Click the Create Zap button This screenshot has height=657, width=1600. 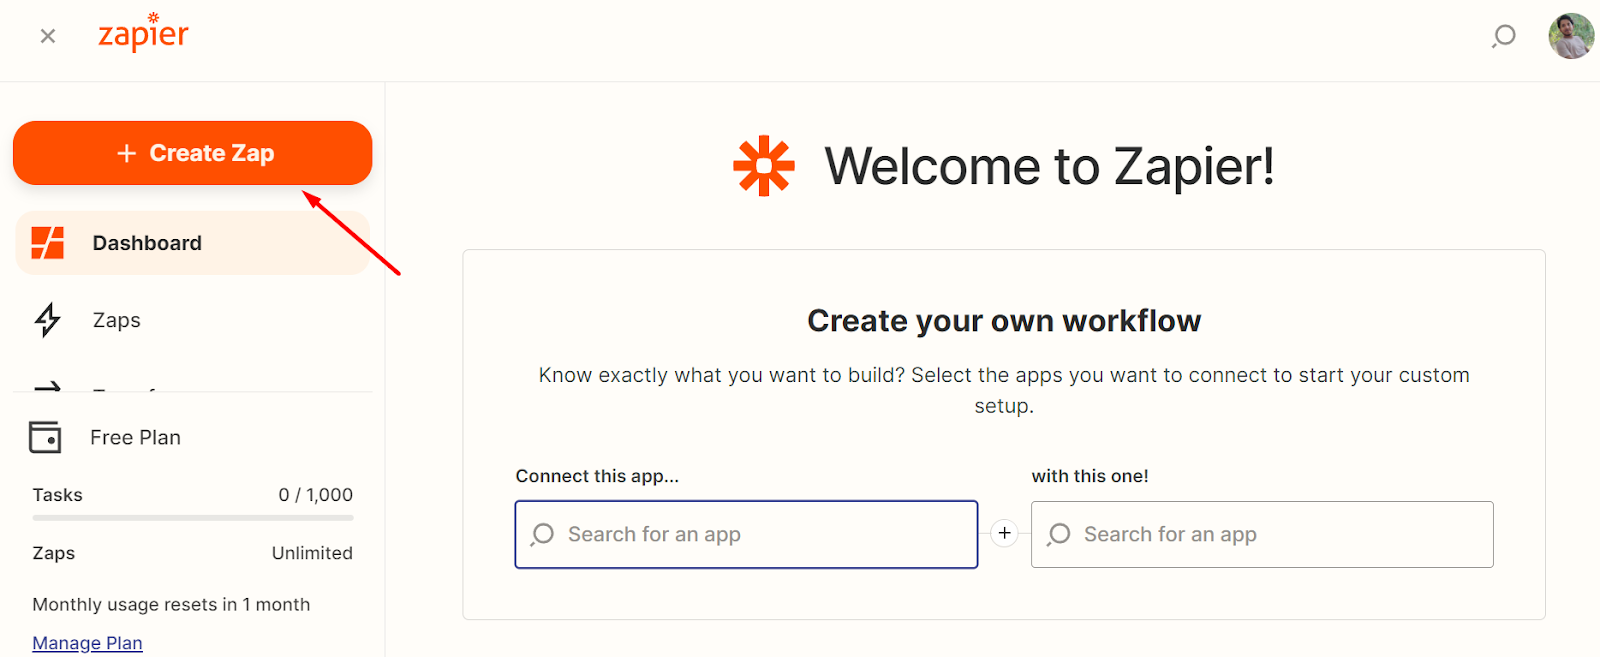(x=192, y=153)
